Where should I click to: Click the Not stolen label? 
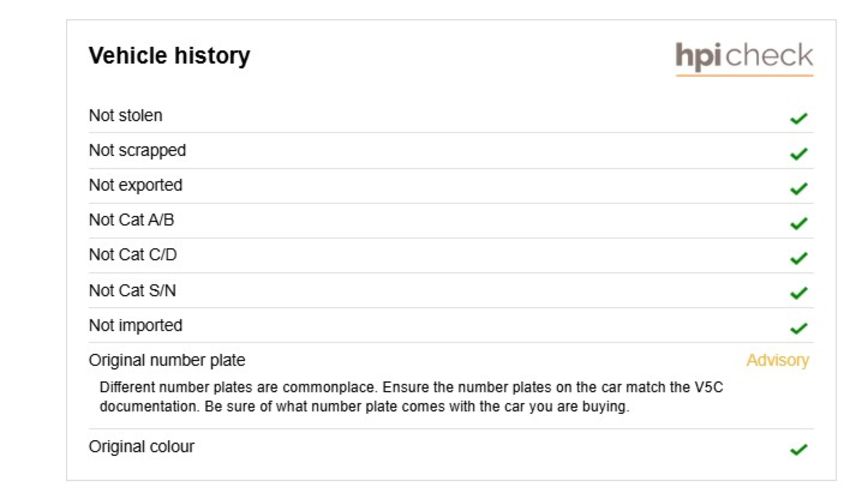coord(126,116)
